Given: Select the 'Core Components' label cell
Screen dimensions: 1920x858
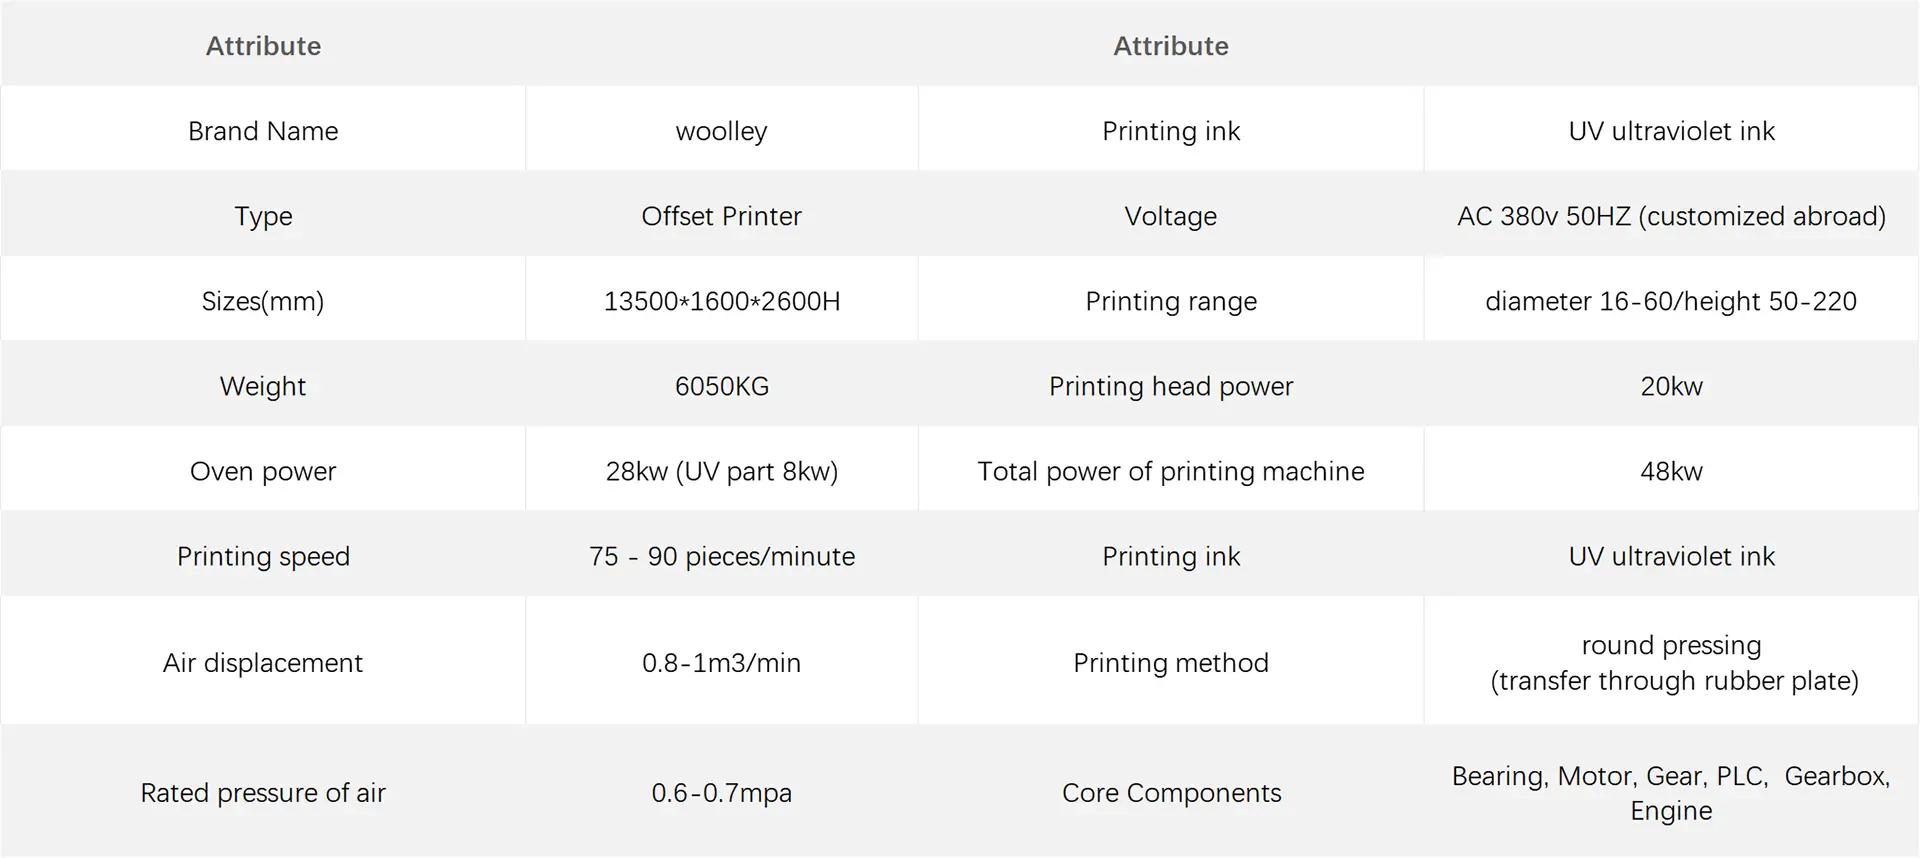Looking at the screenshot, I should [x=1171, y=792].
